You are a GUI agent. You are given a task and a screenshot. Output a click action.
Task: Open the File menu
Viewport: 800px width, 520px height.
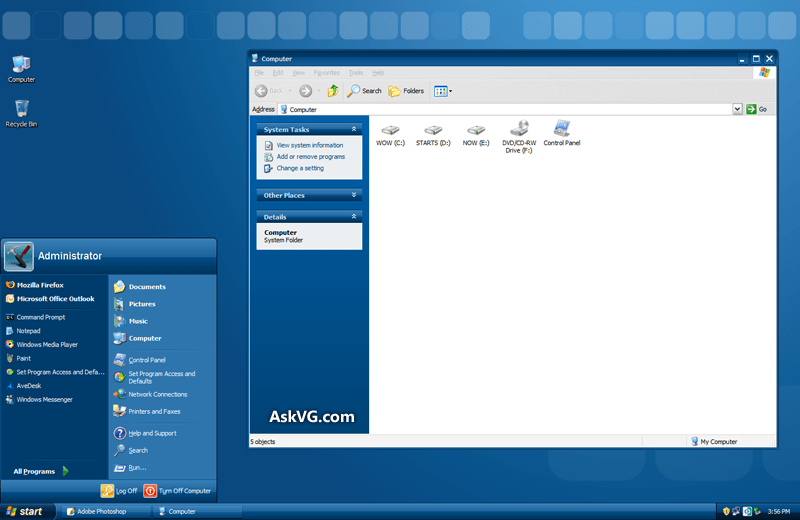pos(259,73)
